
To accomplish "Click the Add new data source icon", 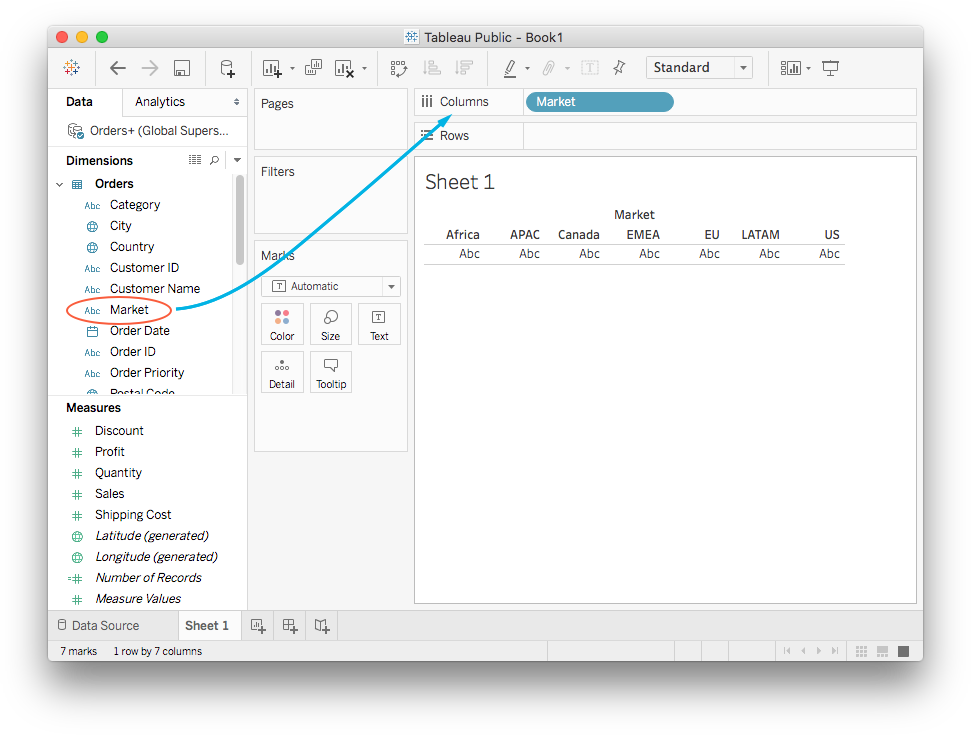I will coord(227,68).
